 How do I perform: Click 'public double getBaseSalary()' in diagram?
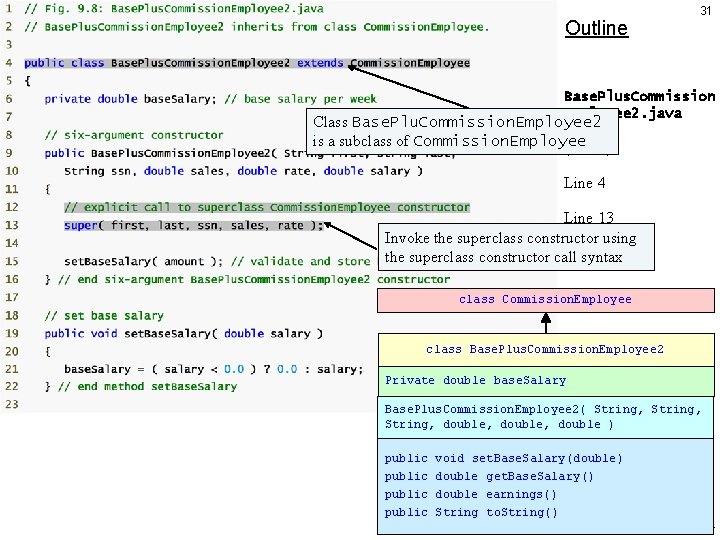pos(489,476)
